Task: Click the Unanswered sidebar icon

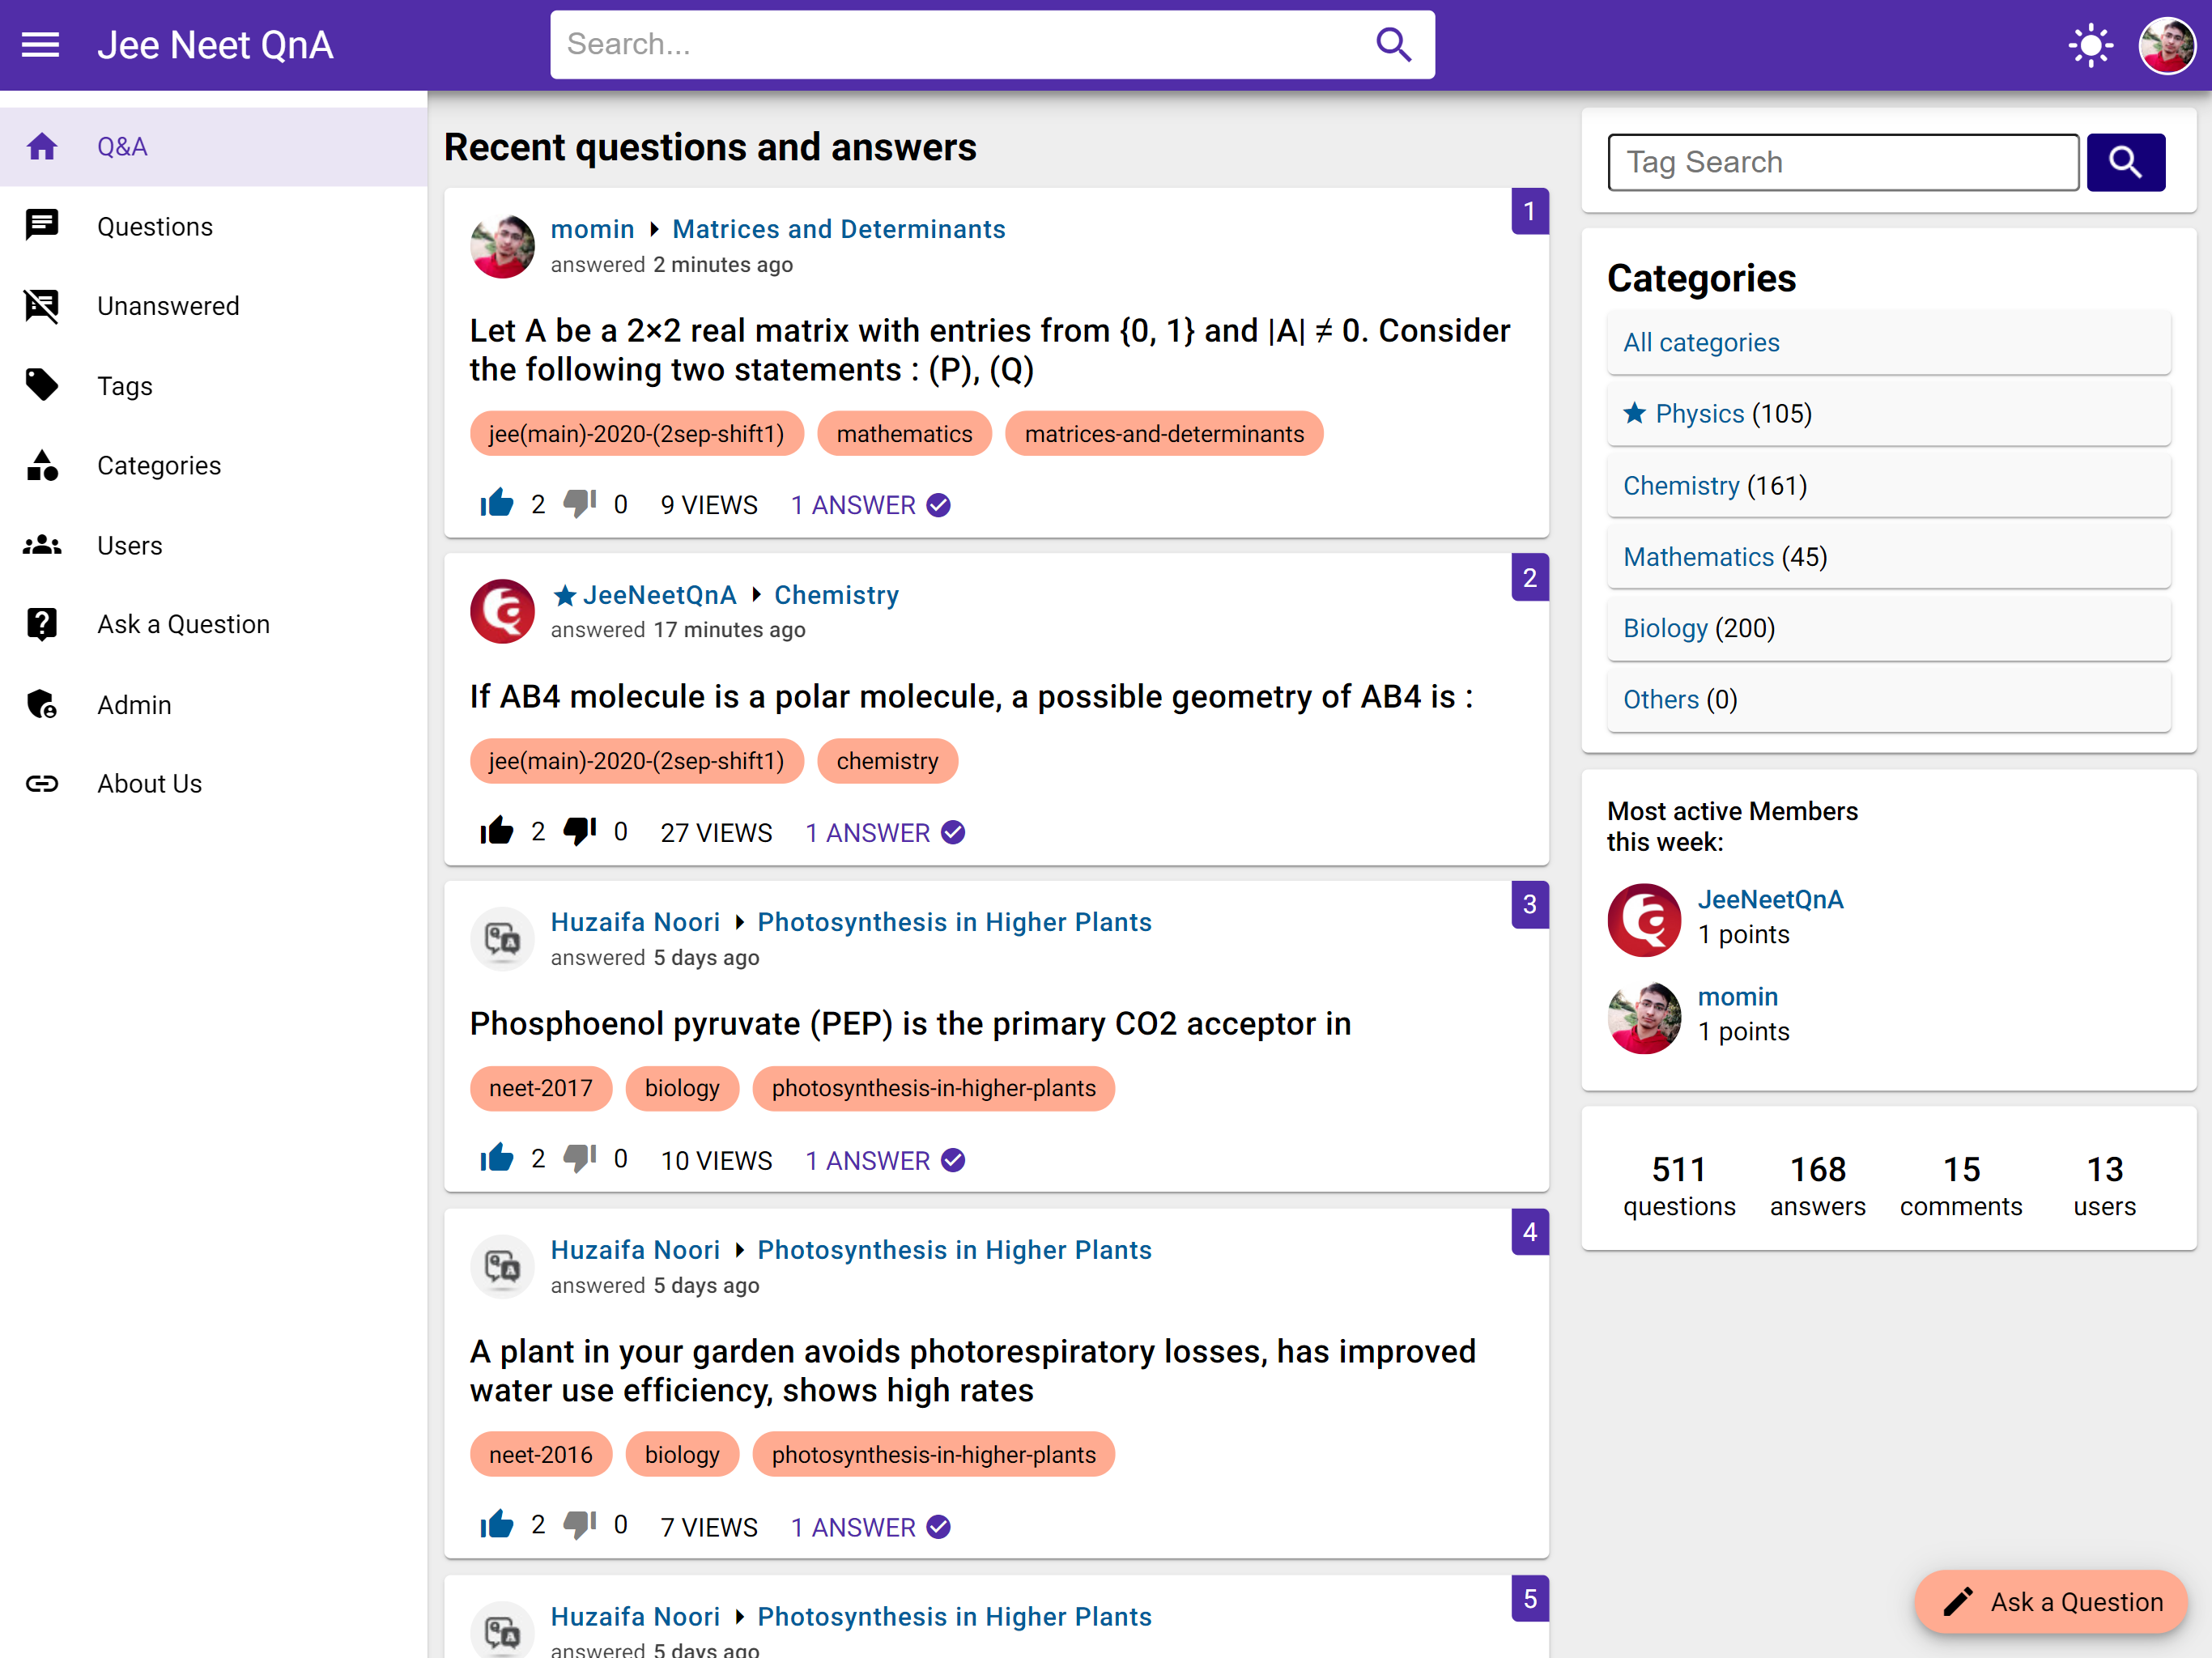Action: pos(42,306)
